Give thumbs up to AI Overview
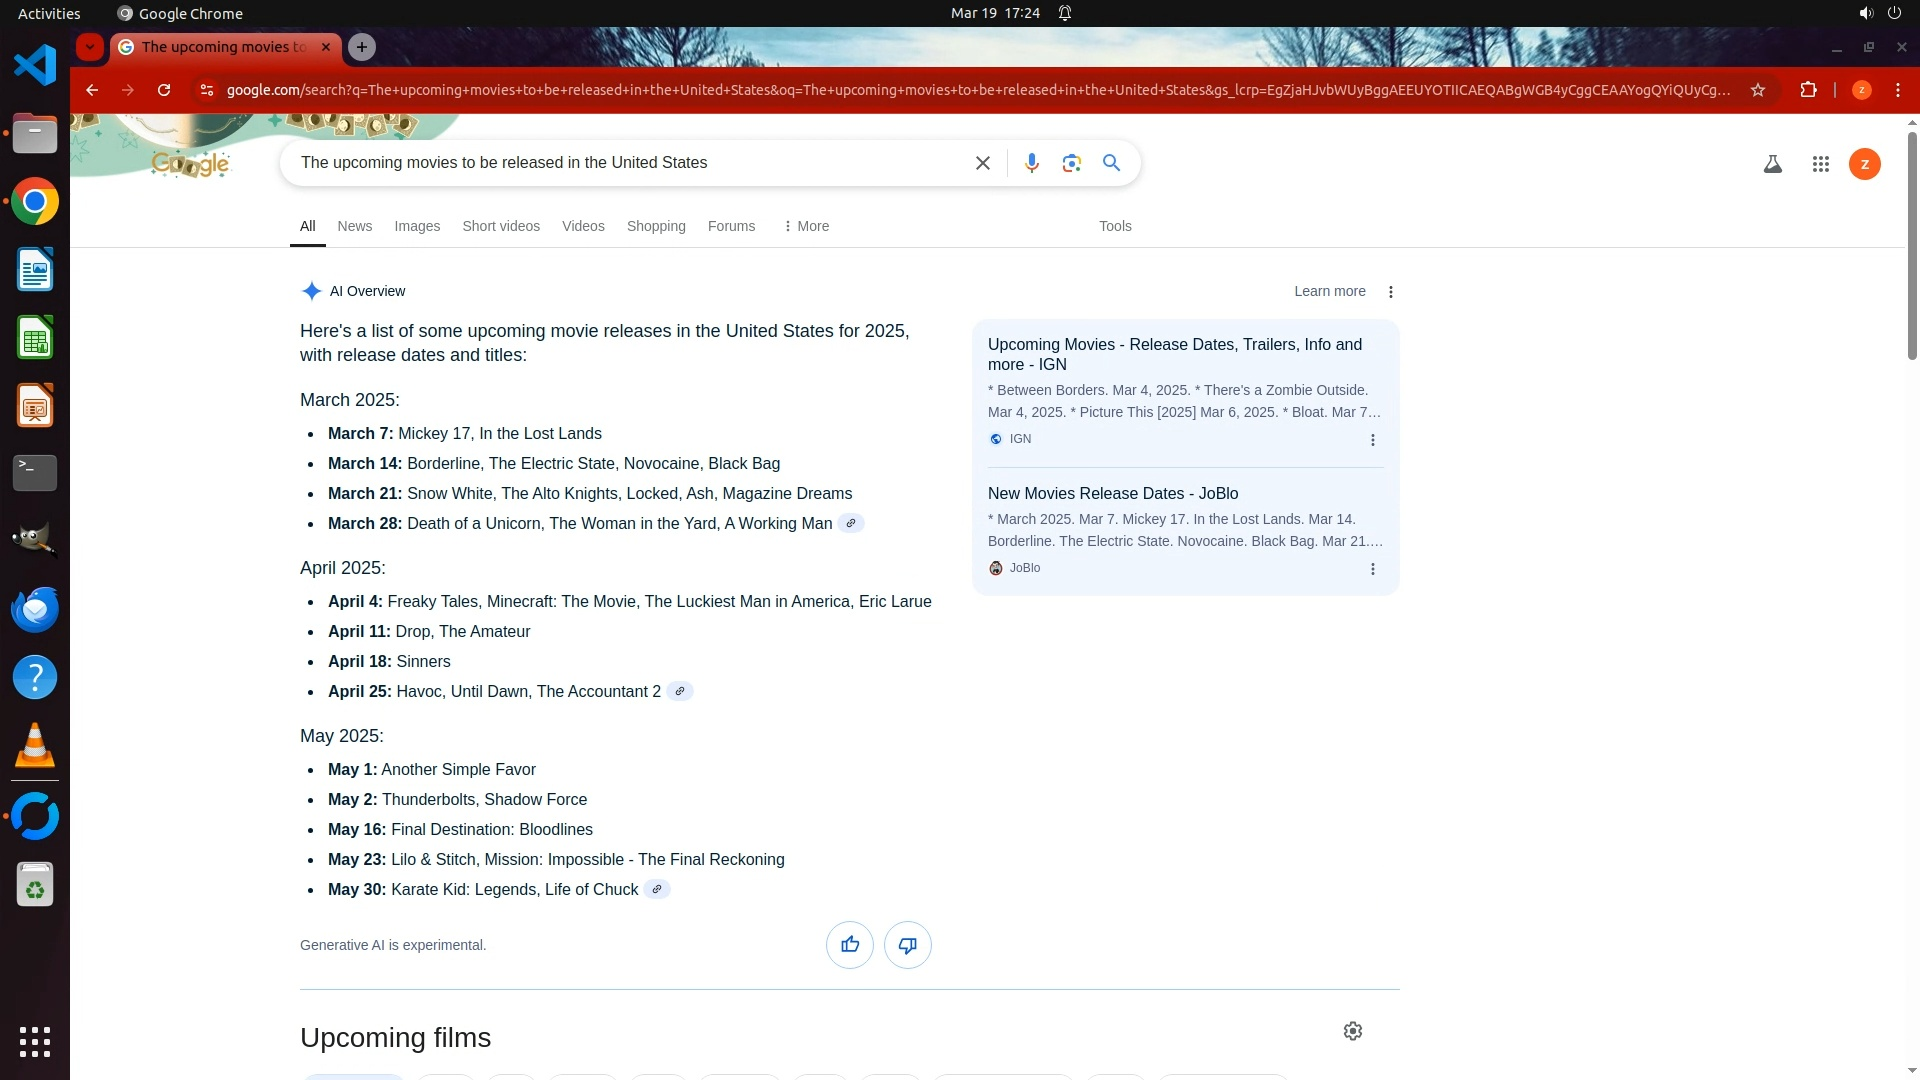This screenshot has width=1920, height=1080. pyautogui.click(x=849, y=944)
